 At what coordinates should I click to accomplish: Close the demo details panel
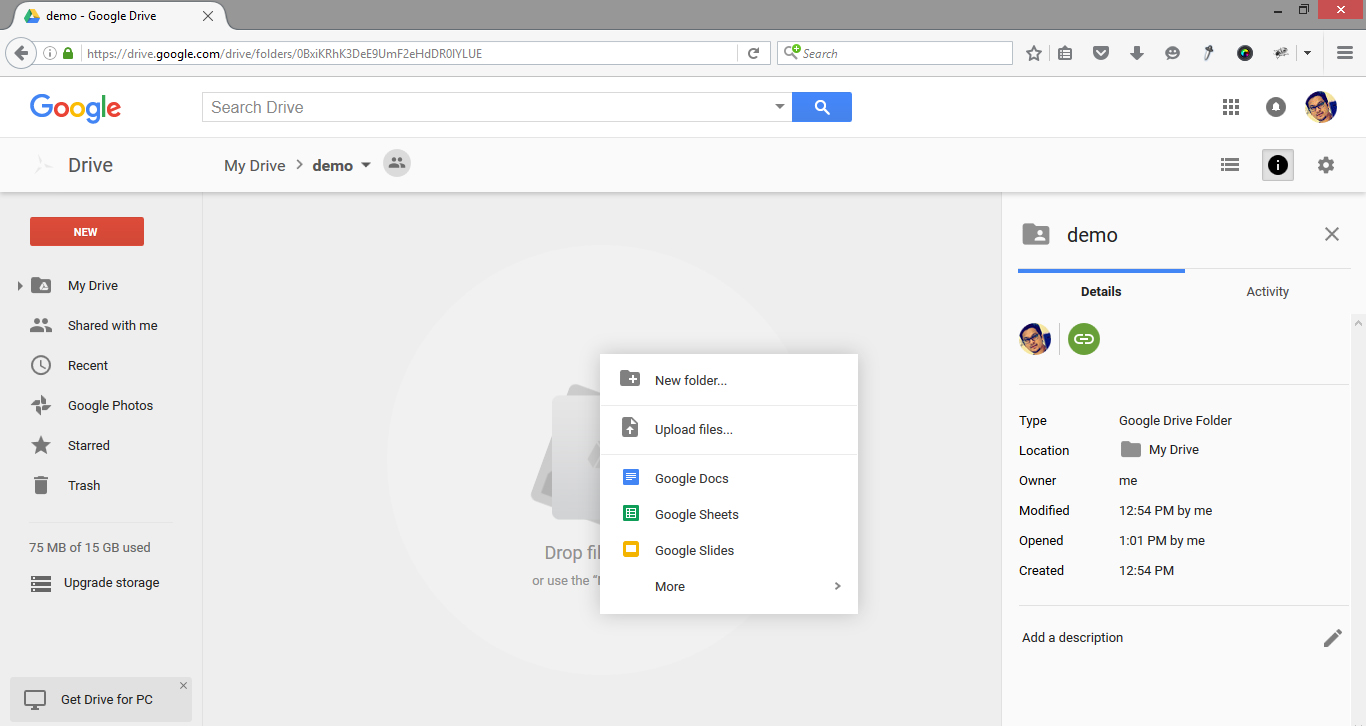click(x=1332, y=234)
